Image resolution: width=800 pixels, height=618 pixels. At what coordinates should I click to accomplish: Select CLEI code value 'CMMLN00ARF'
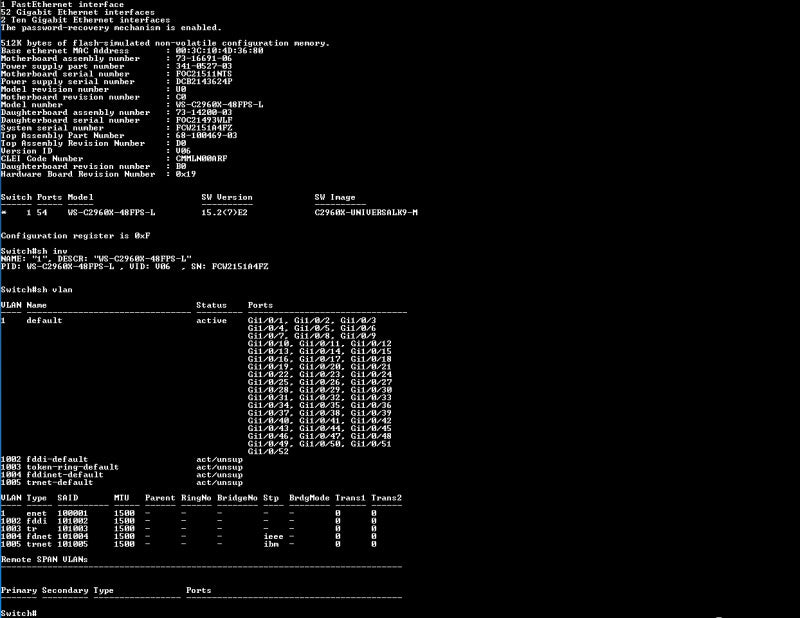tap(201, 158)
